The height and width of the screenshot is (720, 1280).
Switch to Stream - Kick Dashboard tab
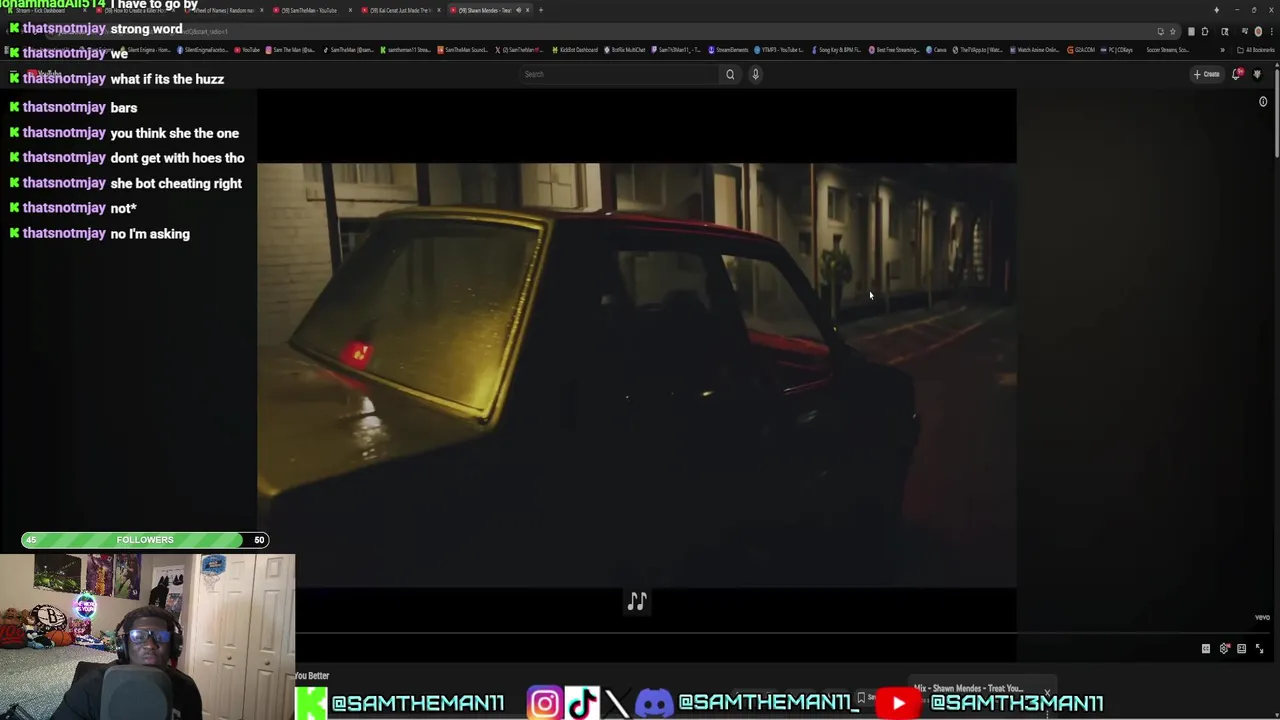point(45,10)
